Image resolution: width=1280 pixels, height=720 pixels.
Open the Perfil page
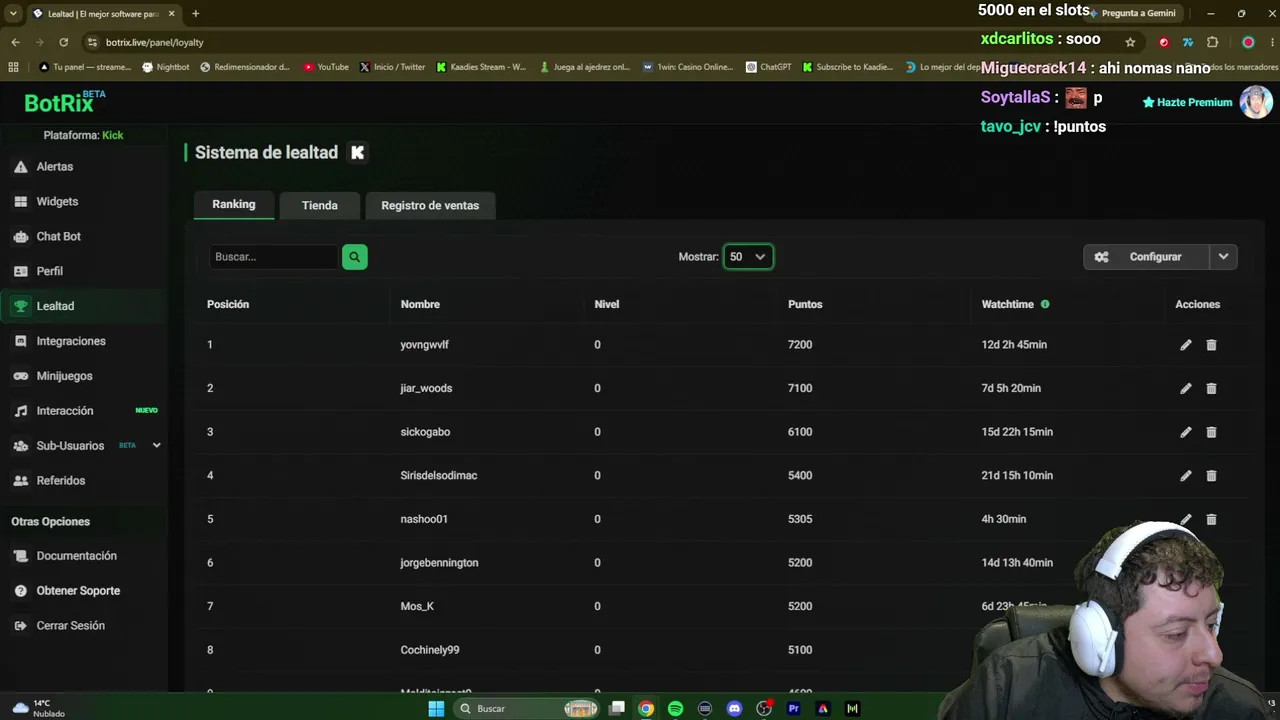click(49, 271)
